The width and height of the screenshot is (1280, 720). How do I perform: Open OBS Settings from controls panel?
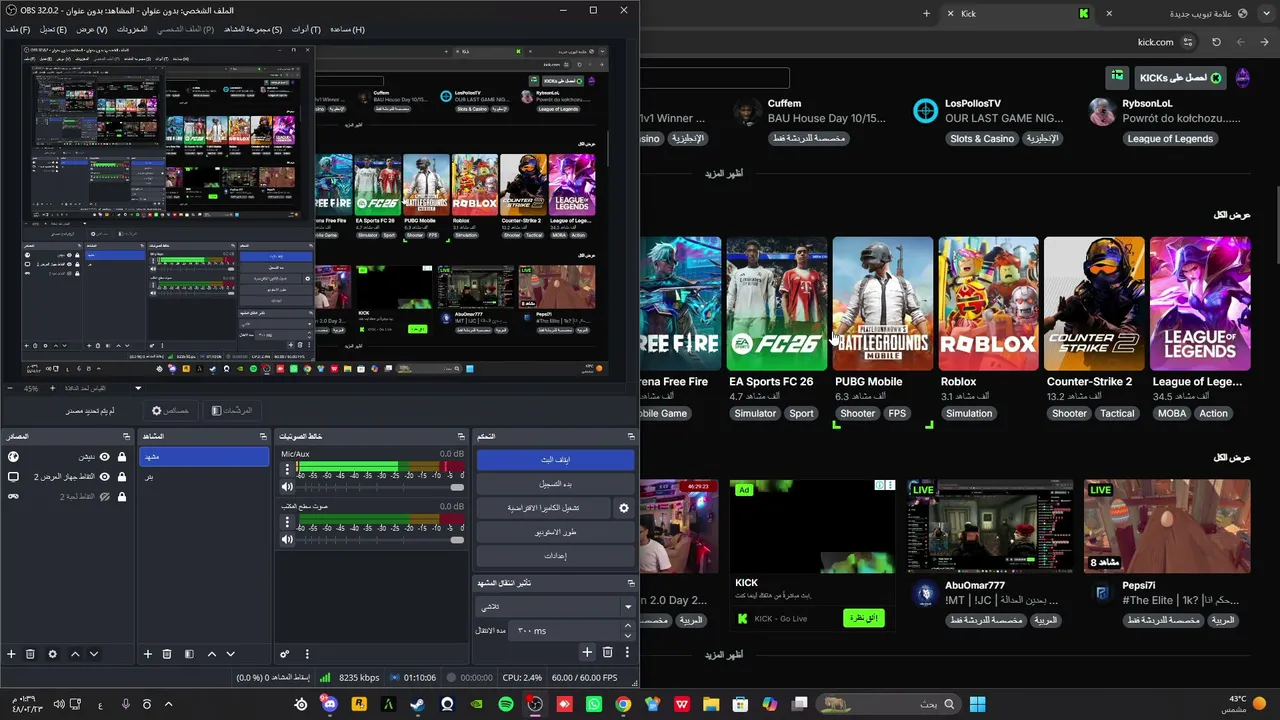point(555,556)
